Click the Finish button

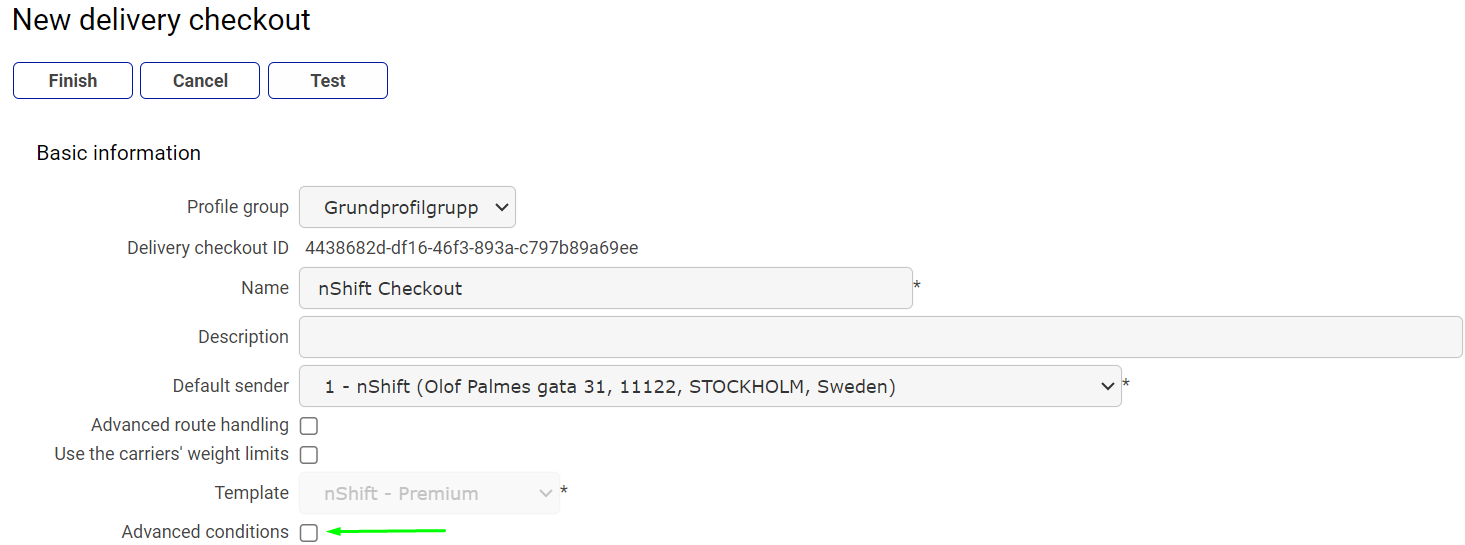(73, 81)
